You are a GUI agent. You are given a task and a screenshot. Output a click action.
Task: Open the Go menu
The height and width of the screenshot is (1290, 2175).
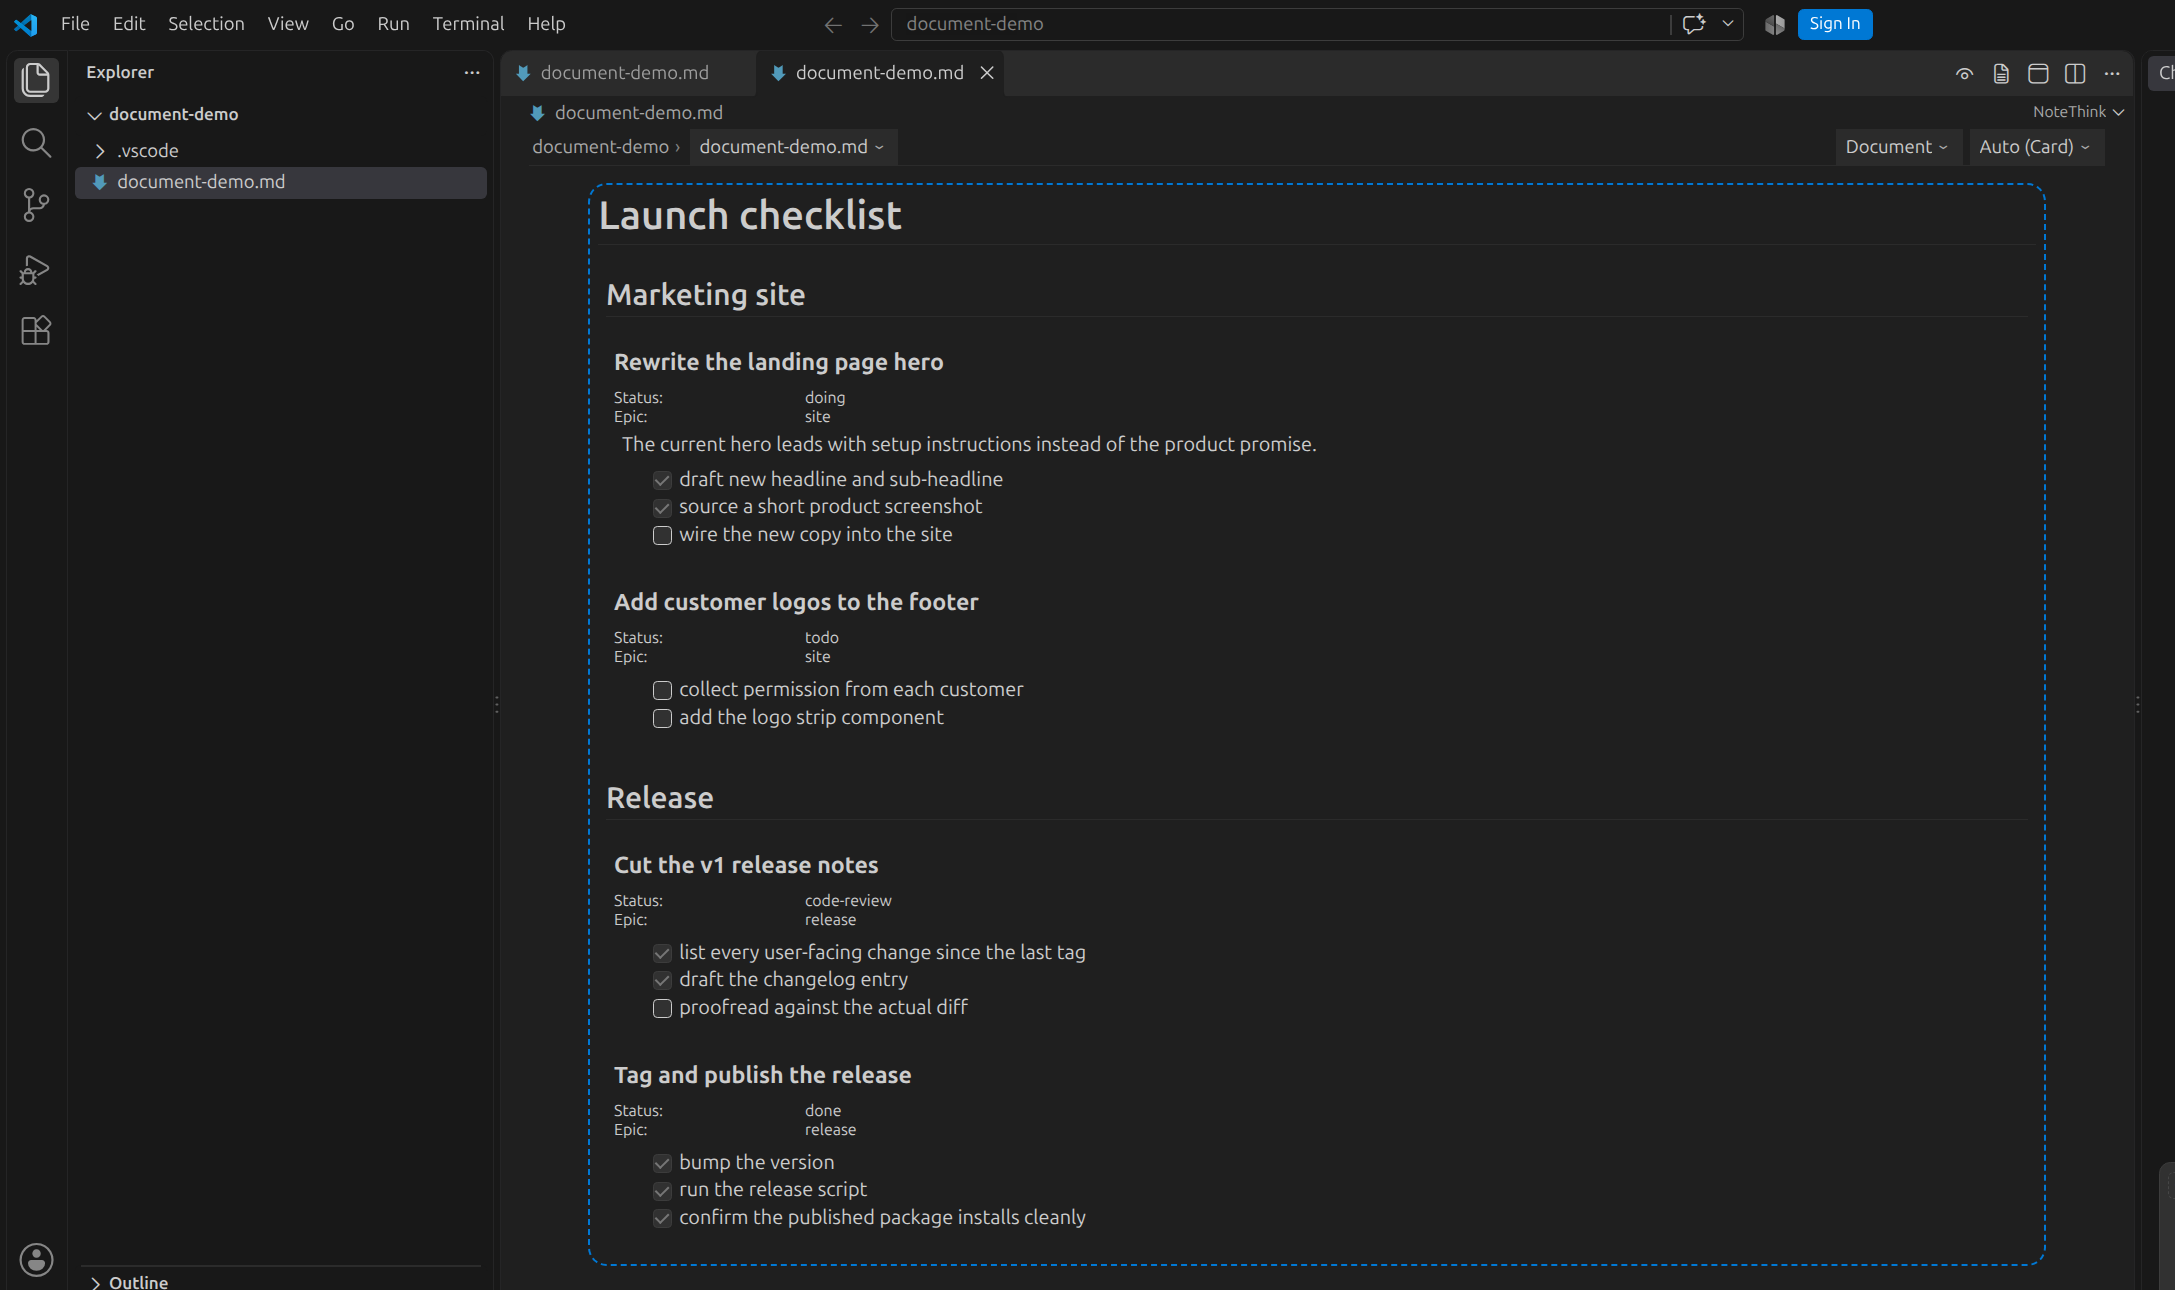tap(343, 24)
